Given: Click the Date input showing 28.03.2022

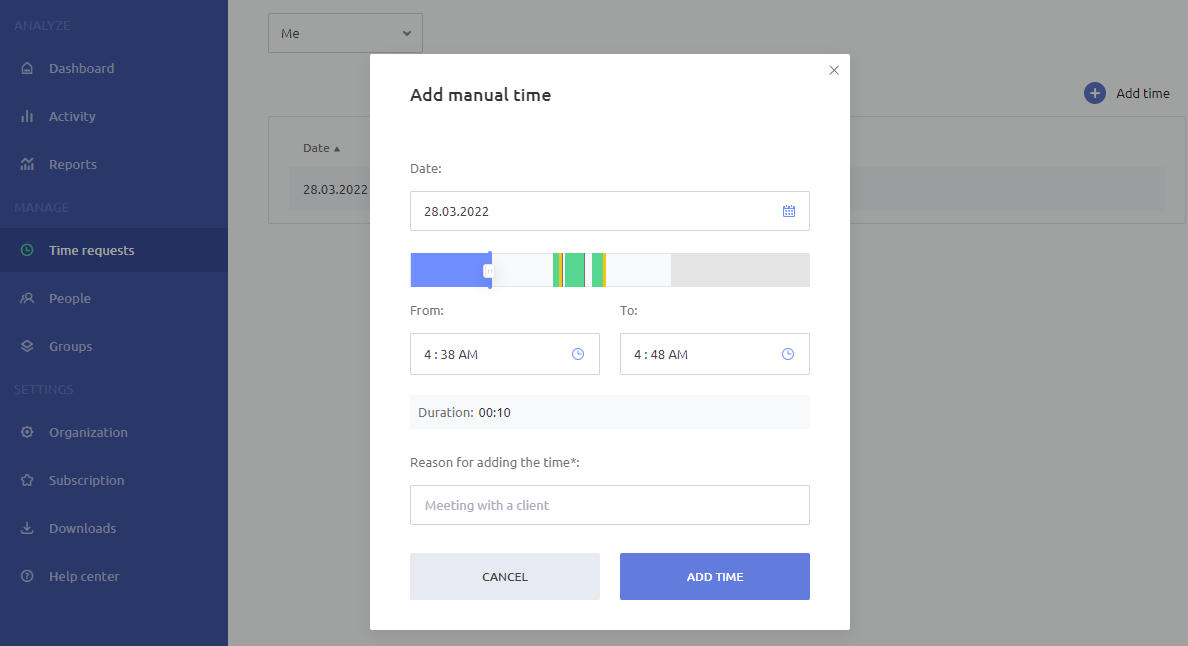Looking at the screenshot, I should pyautogui.click(x=610, y=211).
